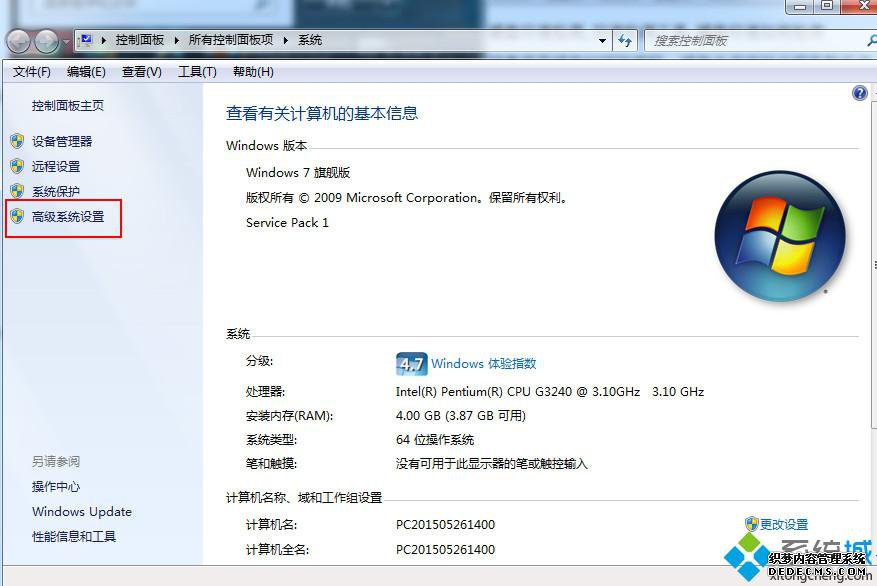The width and height of the screenshot is (877, 586).
Task: Click the 计算机名 value PC201505261400
Action: [x=445, y=525]
